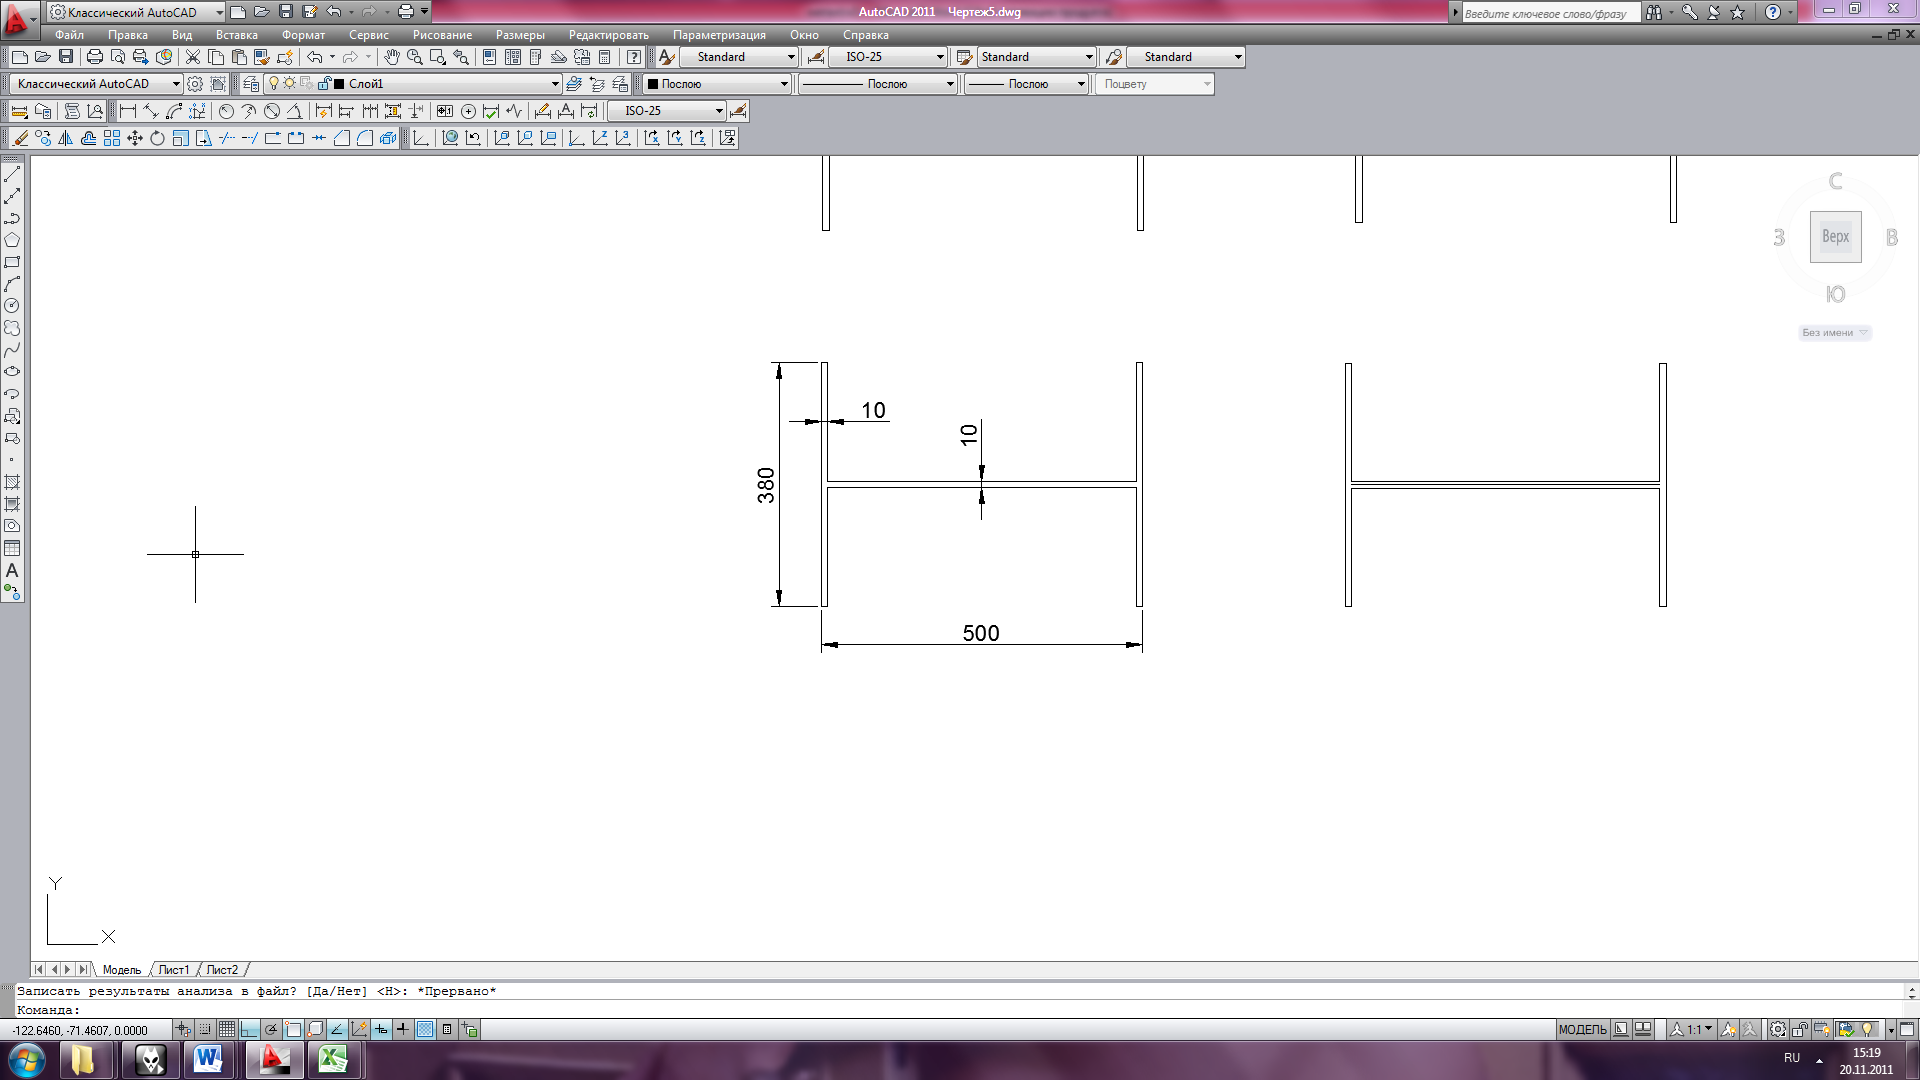
Task: Switch to the Лист1 layout tab
Action: [x=174, y=969]
